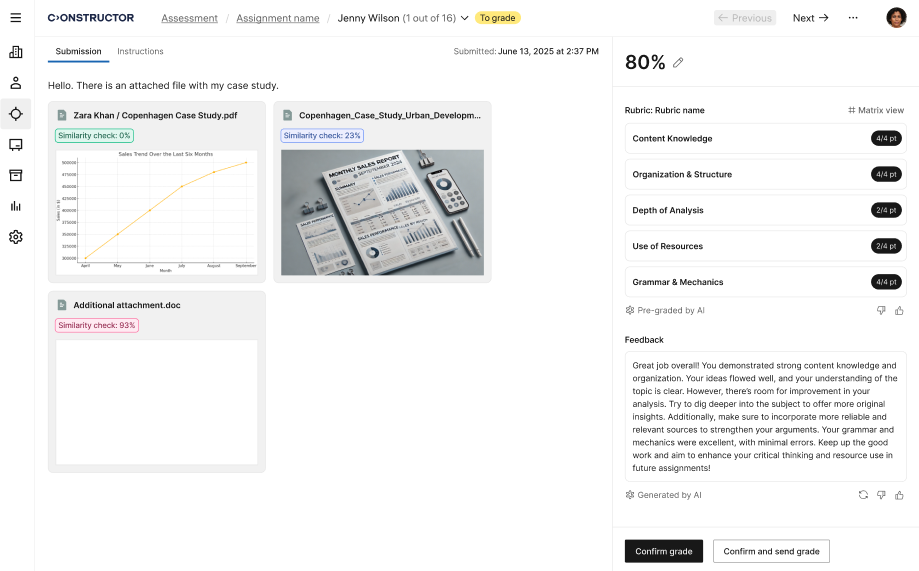This screenshot has width=919, height=571.
Task: Click the organization building sidebar icon
Action: pyautogui.click(x=15, y=52)
